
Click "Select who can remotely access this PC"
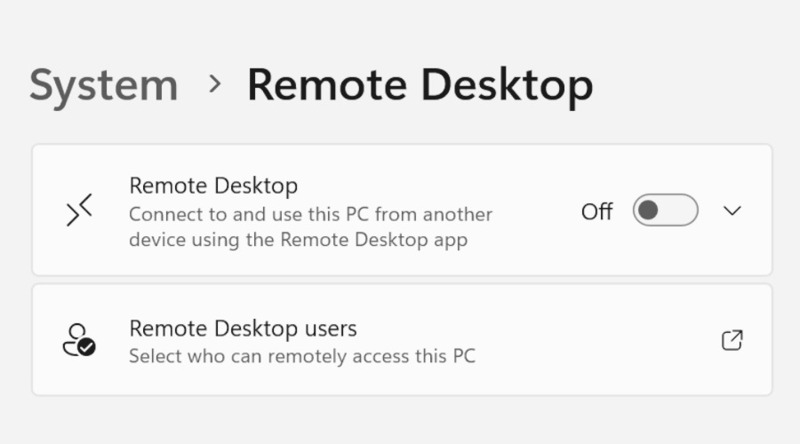(302, 355)
